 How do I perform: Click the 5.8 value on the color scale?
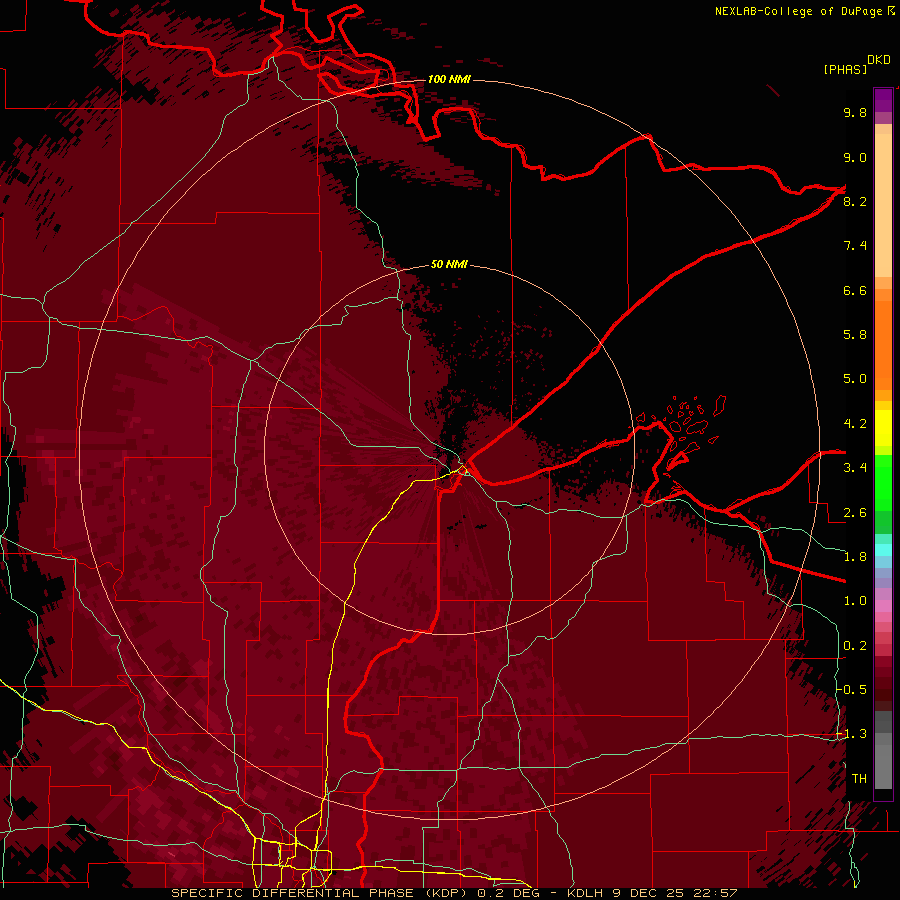pos(855,335)
